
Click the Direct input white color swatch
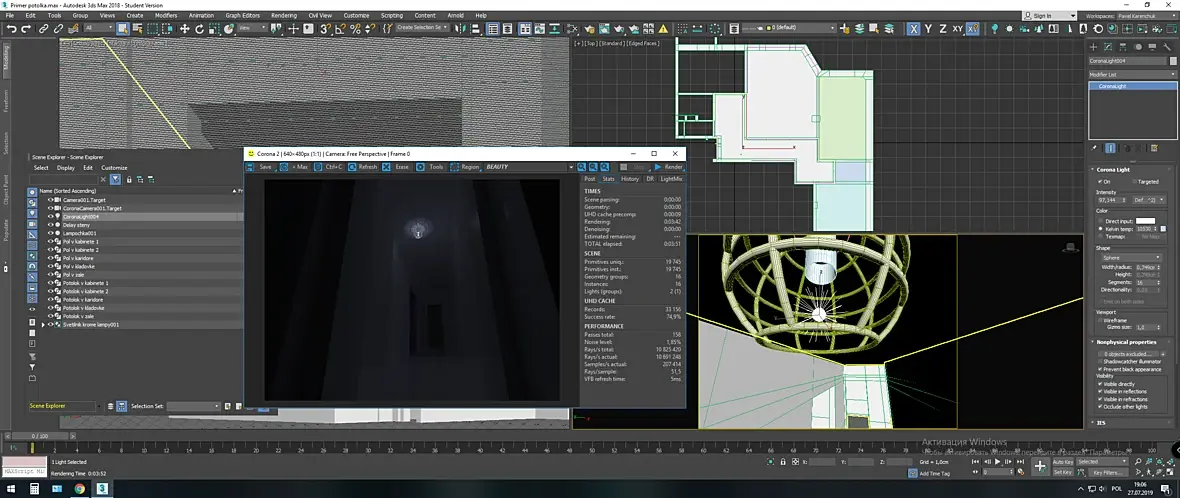1145,220
